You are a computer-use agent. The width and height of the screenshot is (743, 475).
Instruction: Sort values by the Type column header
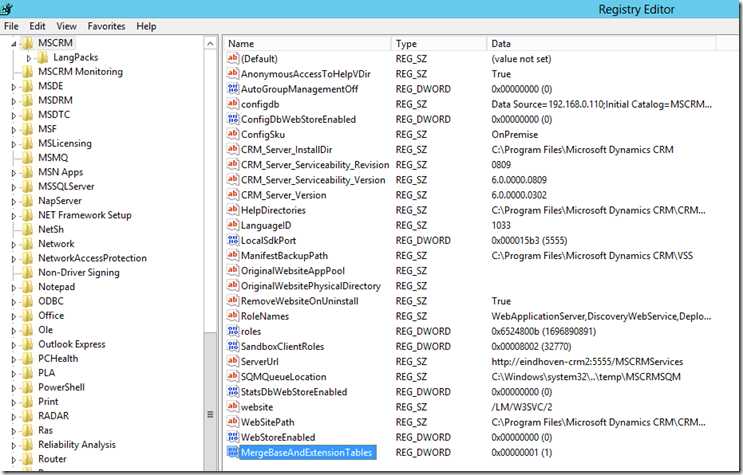point(439,44)
